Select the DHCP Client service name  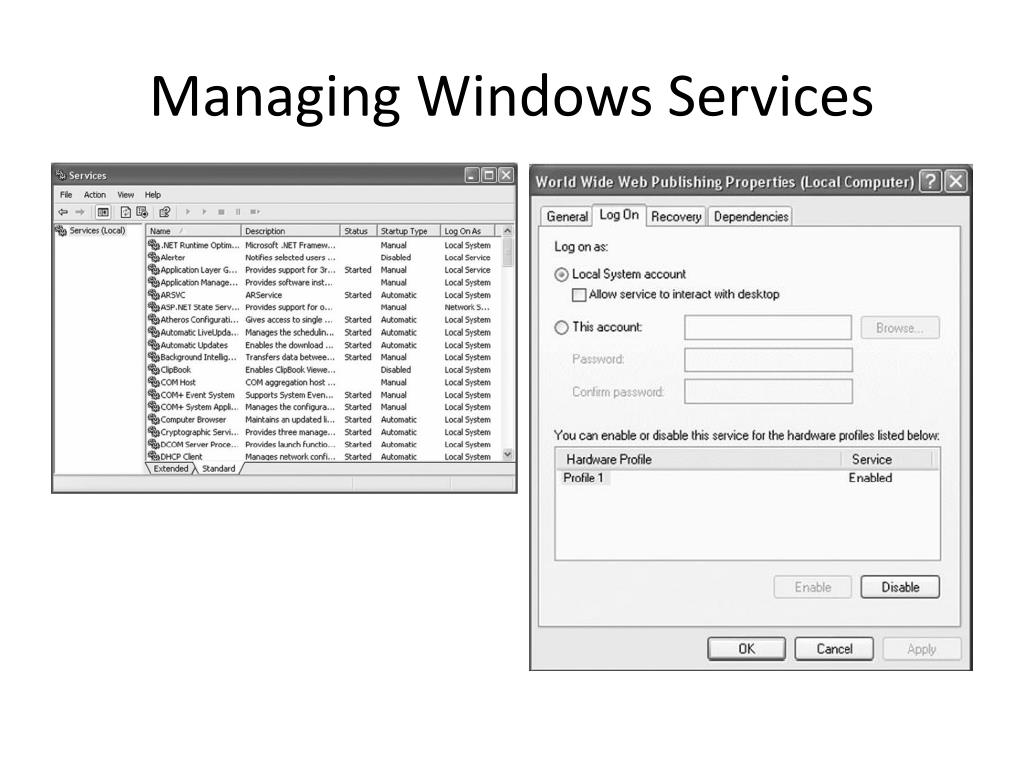point(182,456)
